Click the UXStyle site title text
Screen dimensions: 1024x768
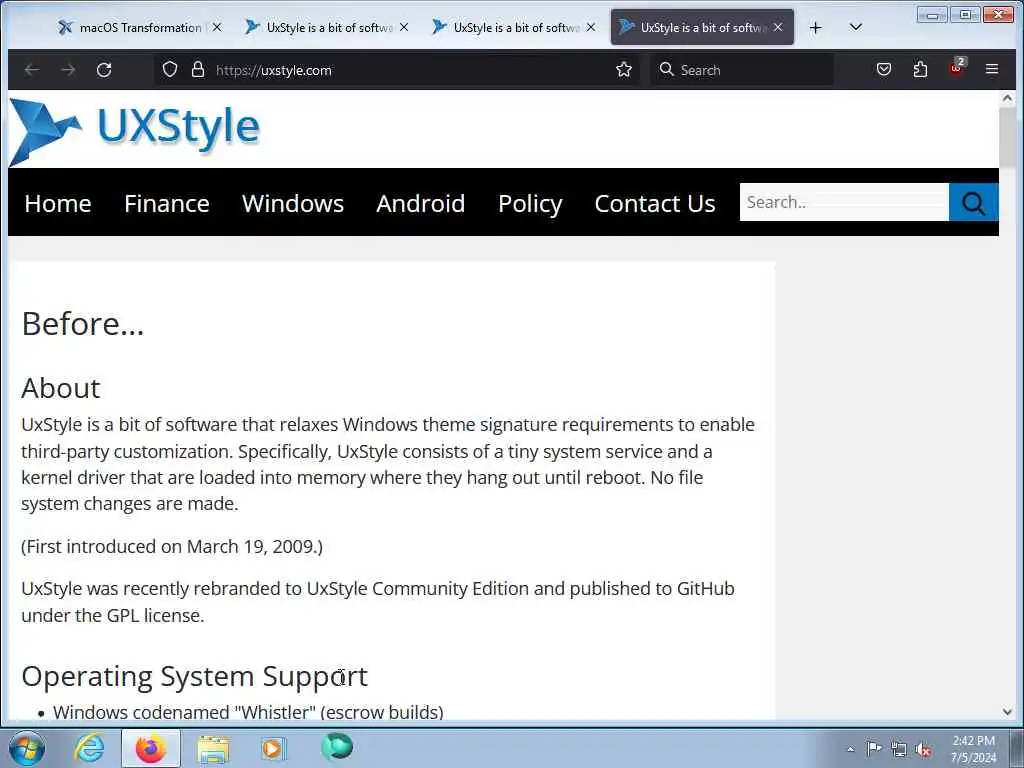(x=178, y=127)
